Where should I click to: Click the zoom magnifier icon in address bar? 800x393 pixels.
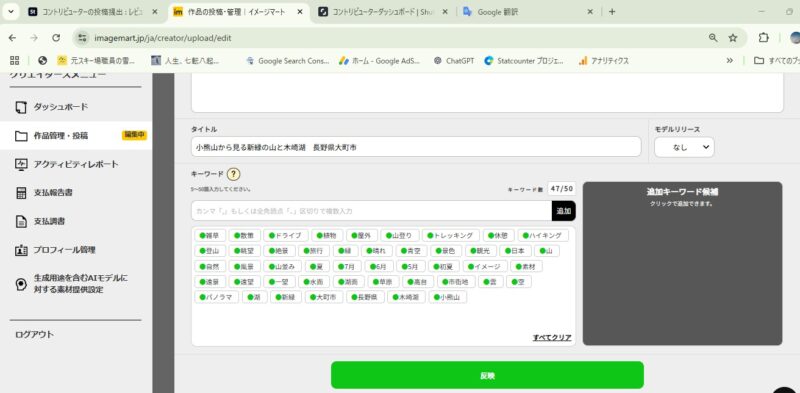coord(713,38)
